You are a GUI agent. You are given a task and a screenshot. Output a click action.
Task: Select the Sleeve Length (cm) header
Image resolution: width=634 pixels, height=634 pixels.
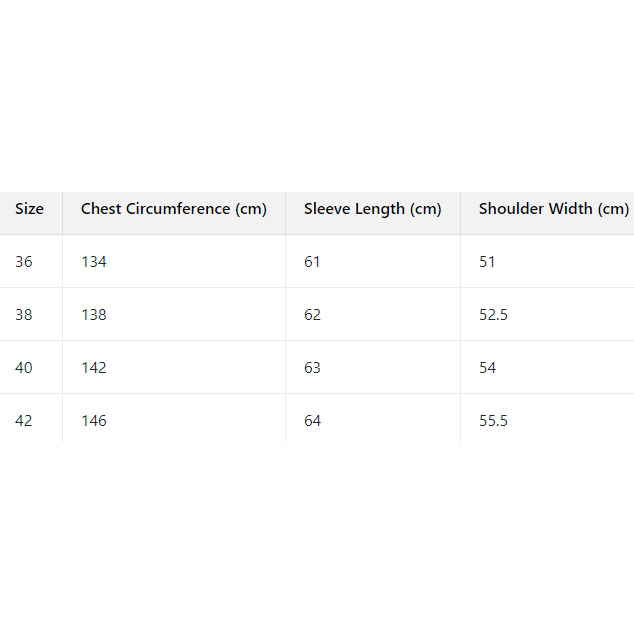coord(372,209)
